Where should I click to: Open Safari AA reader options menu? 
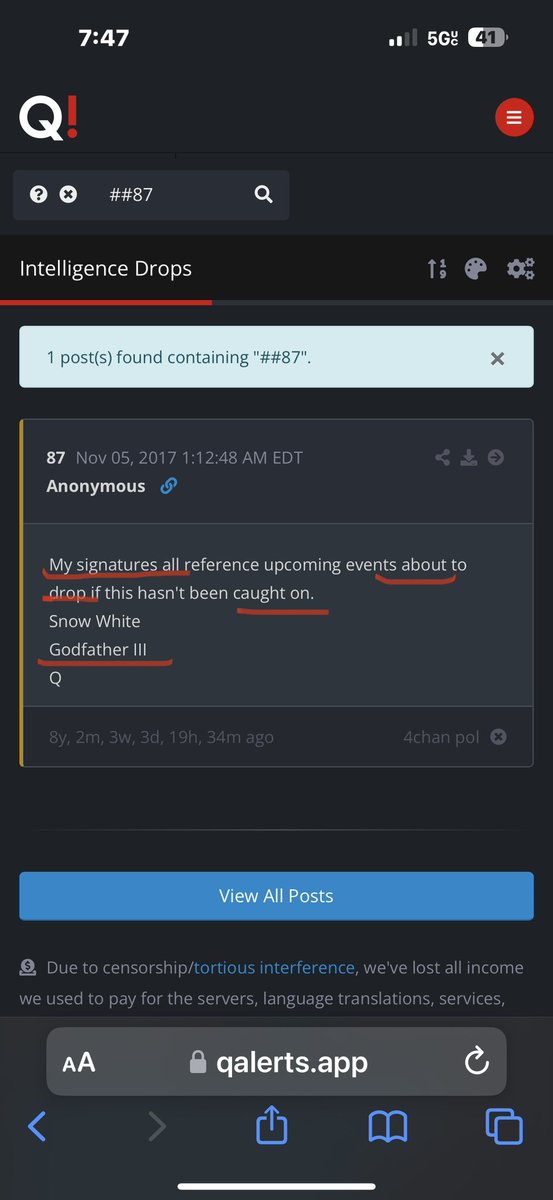tap(79, 1062)
